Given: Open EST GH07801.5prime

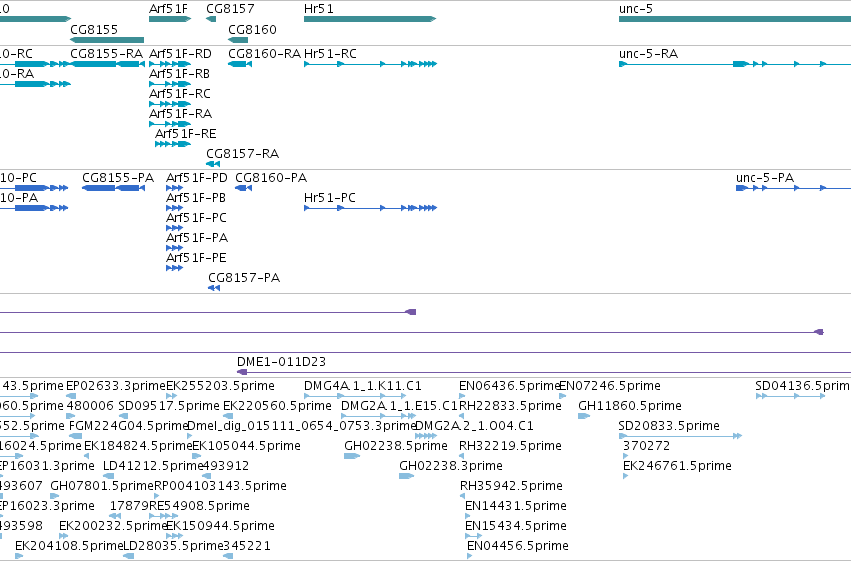Looking at the screenshot, I should pyautogui.click(x=103, y=486).
